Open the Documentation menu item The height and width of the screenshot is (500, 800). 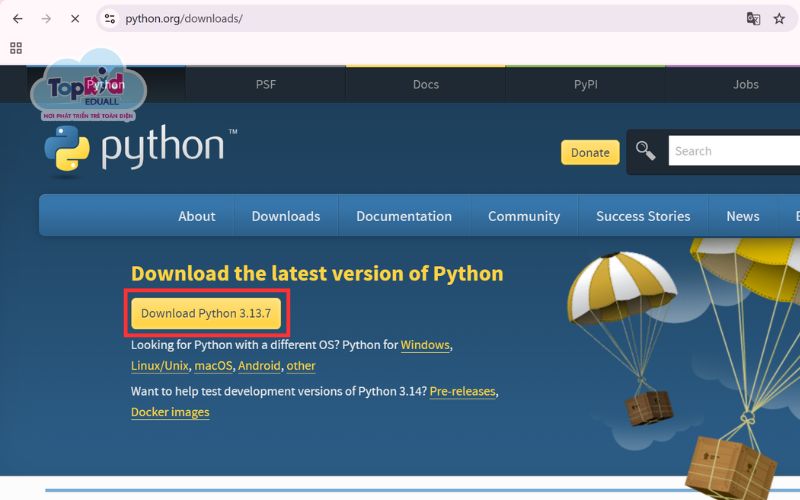(404, 216)
